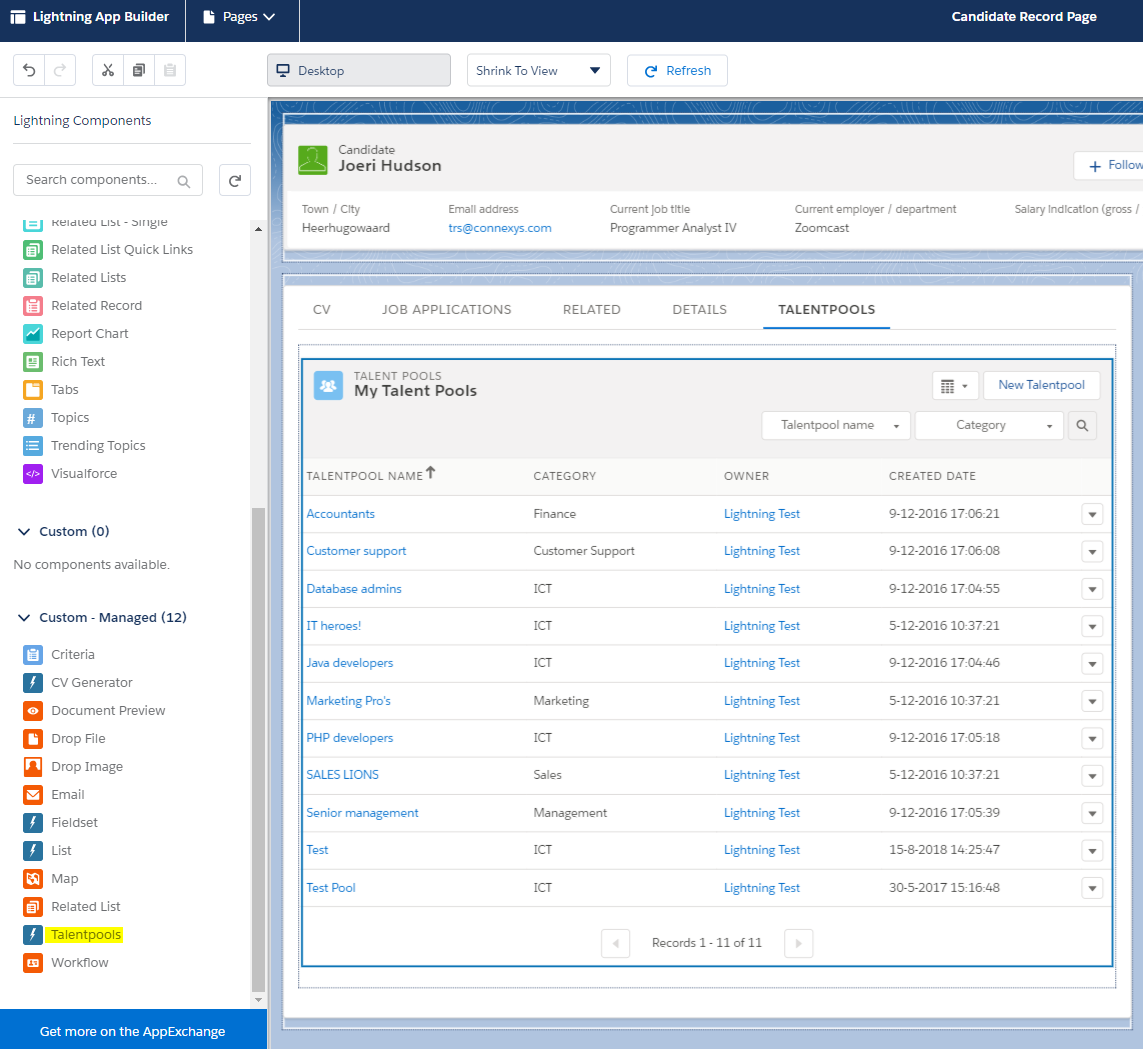Viewport: 1143px width, 1049px height.
Task: Collapse the Custom (0) section
Action: (24, 532)
